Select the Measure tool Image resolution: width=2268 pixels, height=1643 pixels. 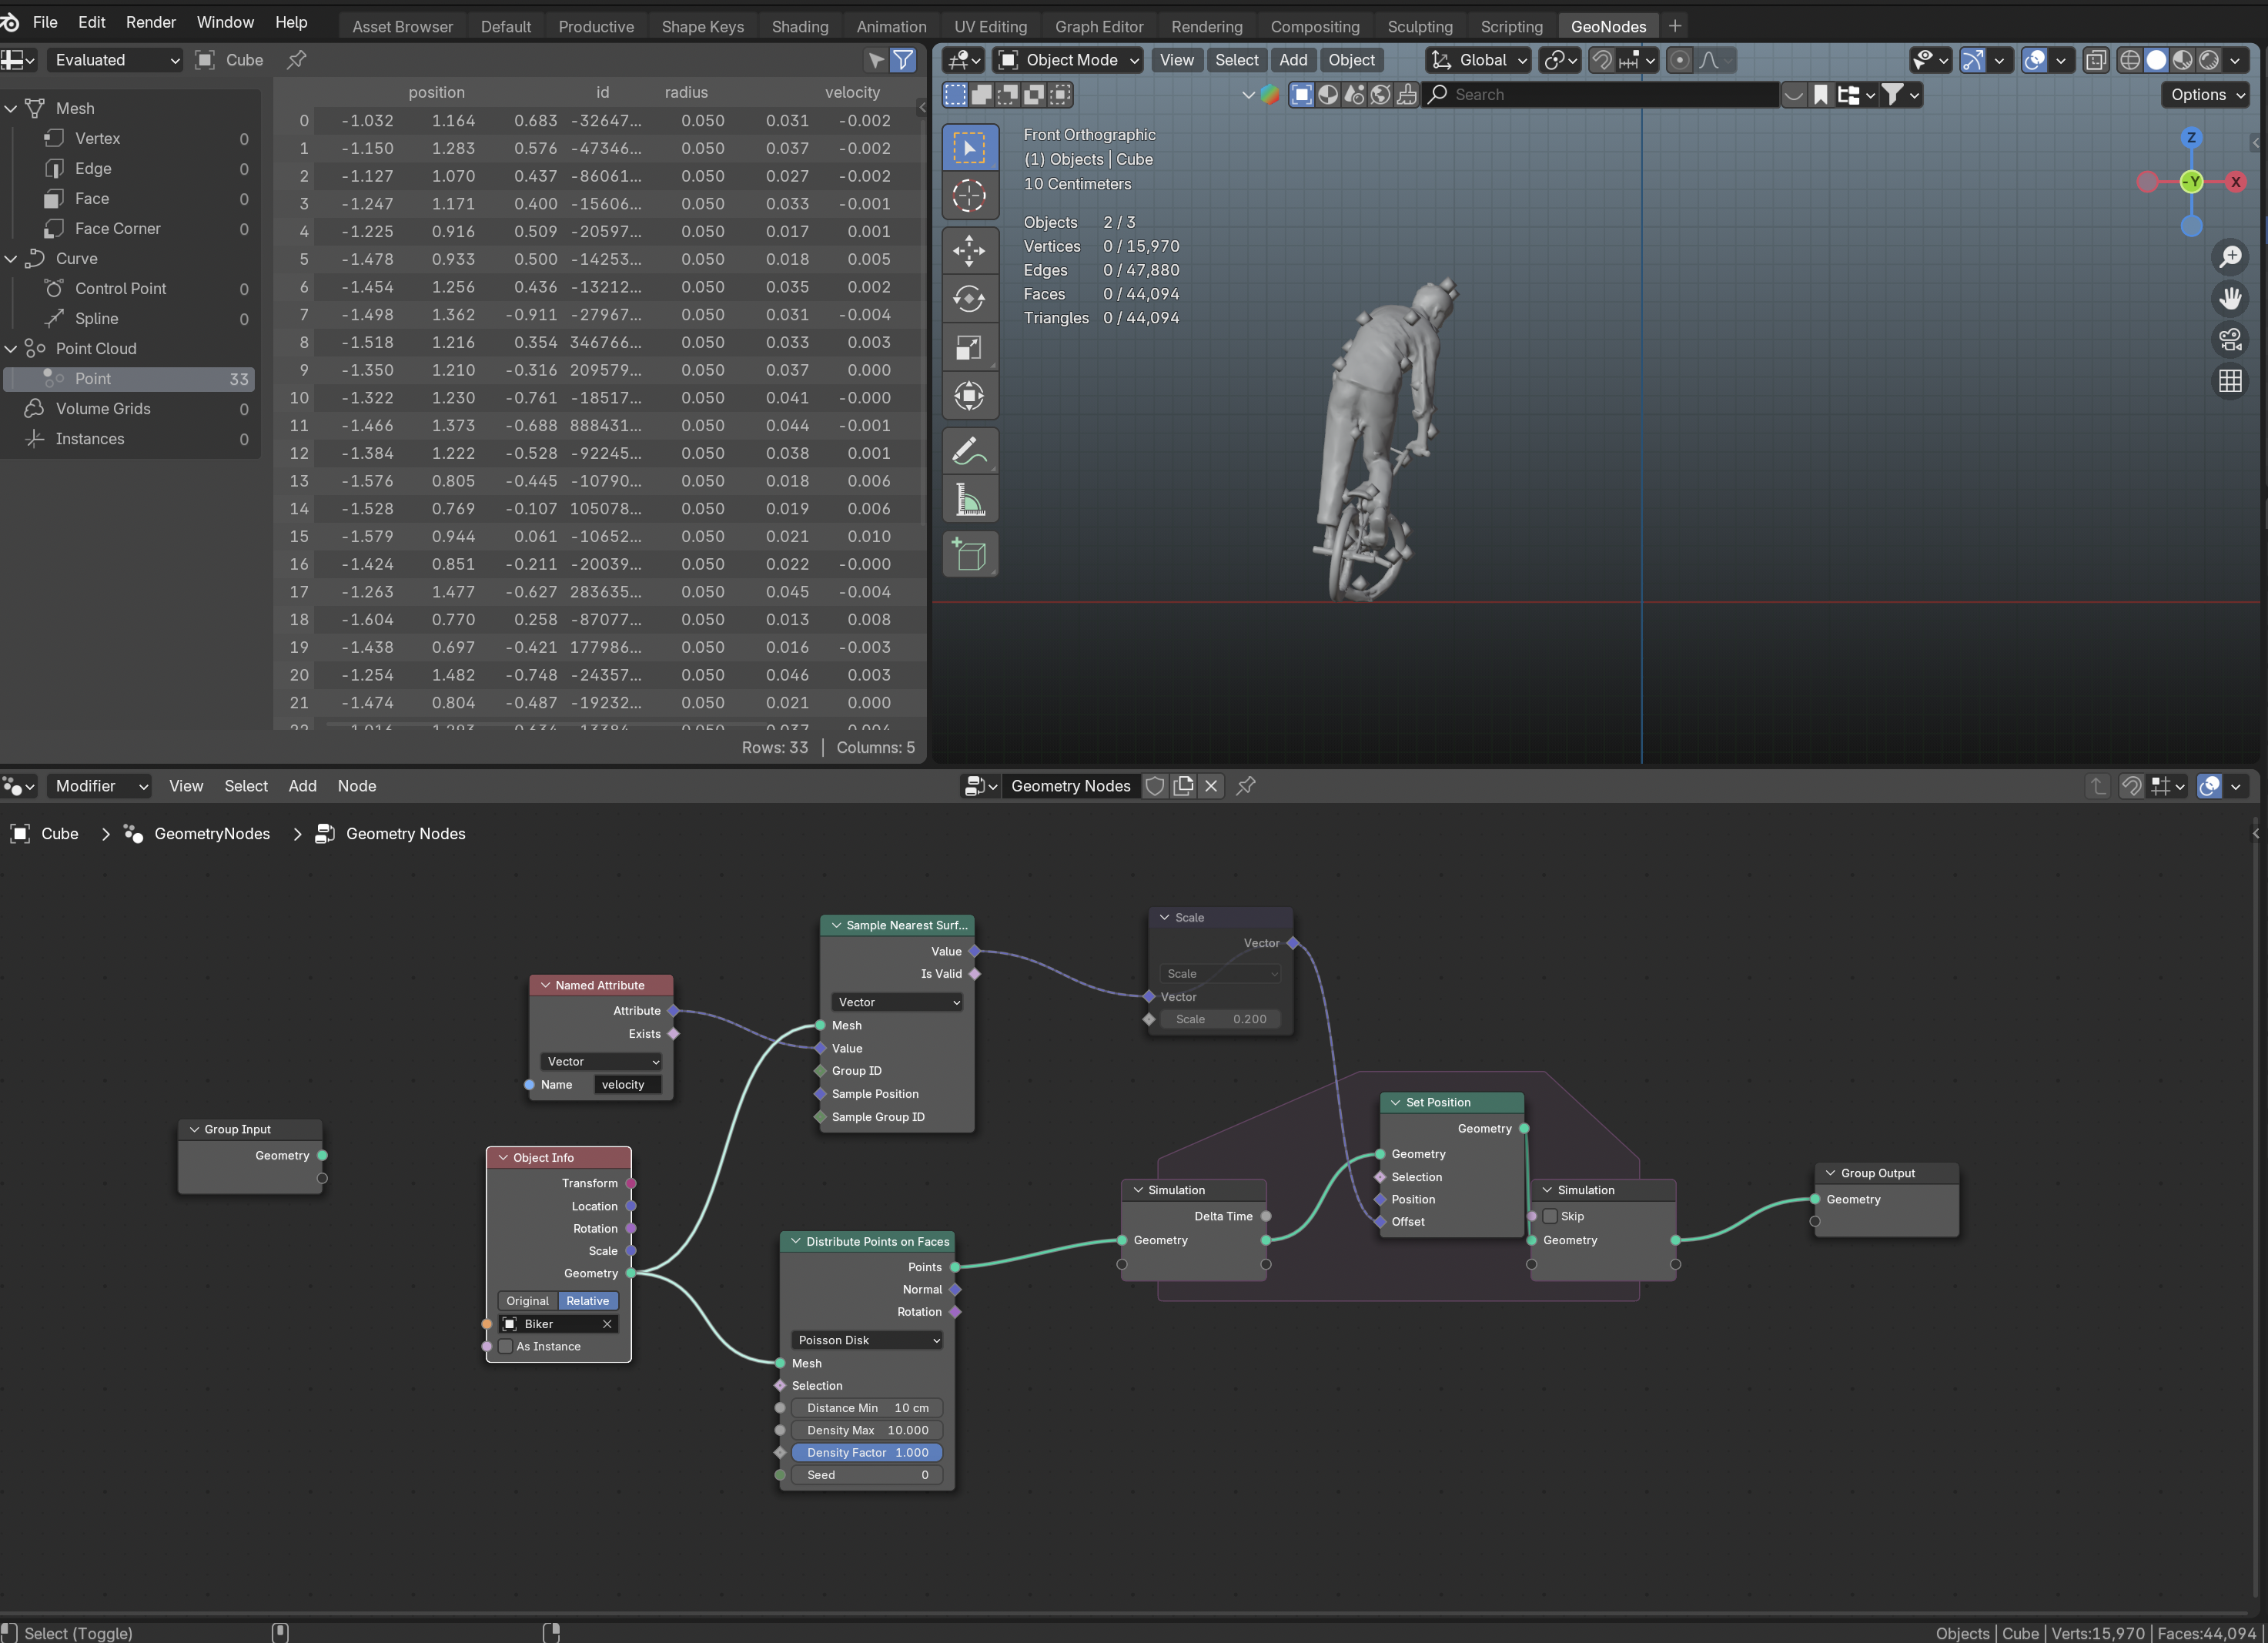click(x=969, y=500)
